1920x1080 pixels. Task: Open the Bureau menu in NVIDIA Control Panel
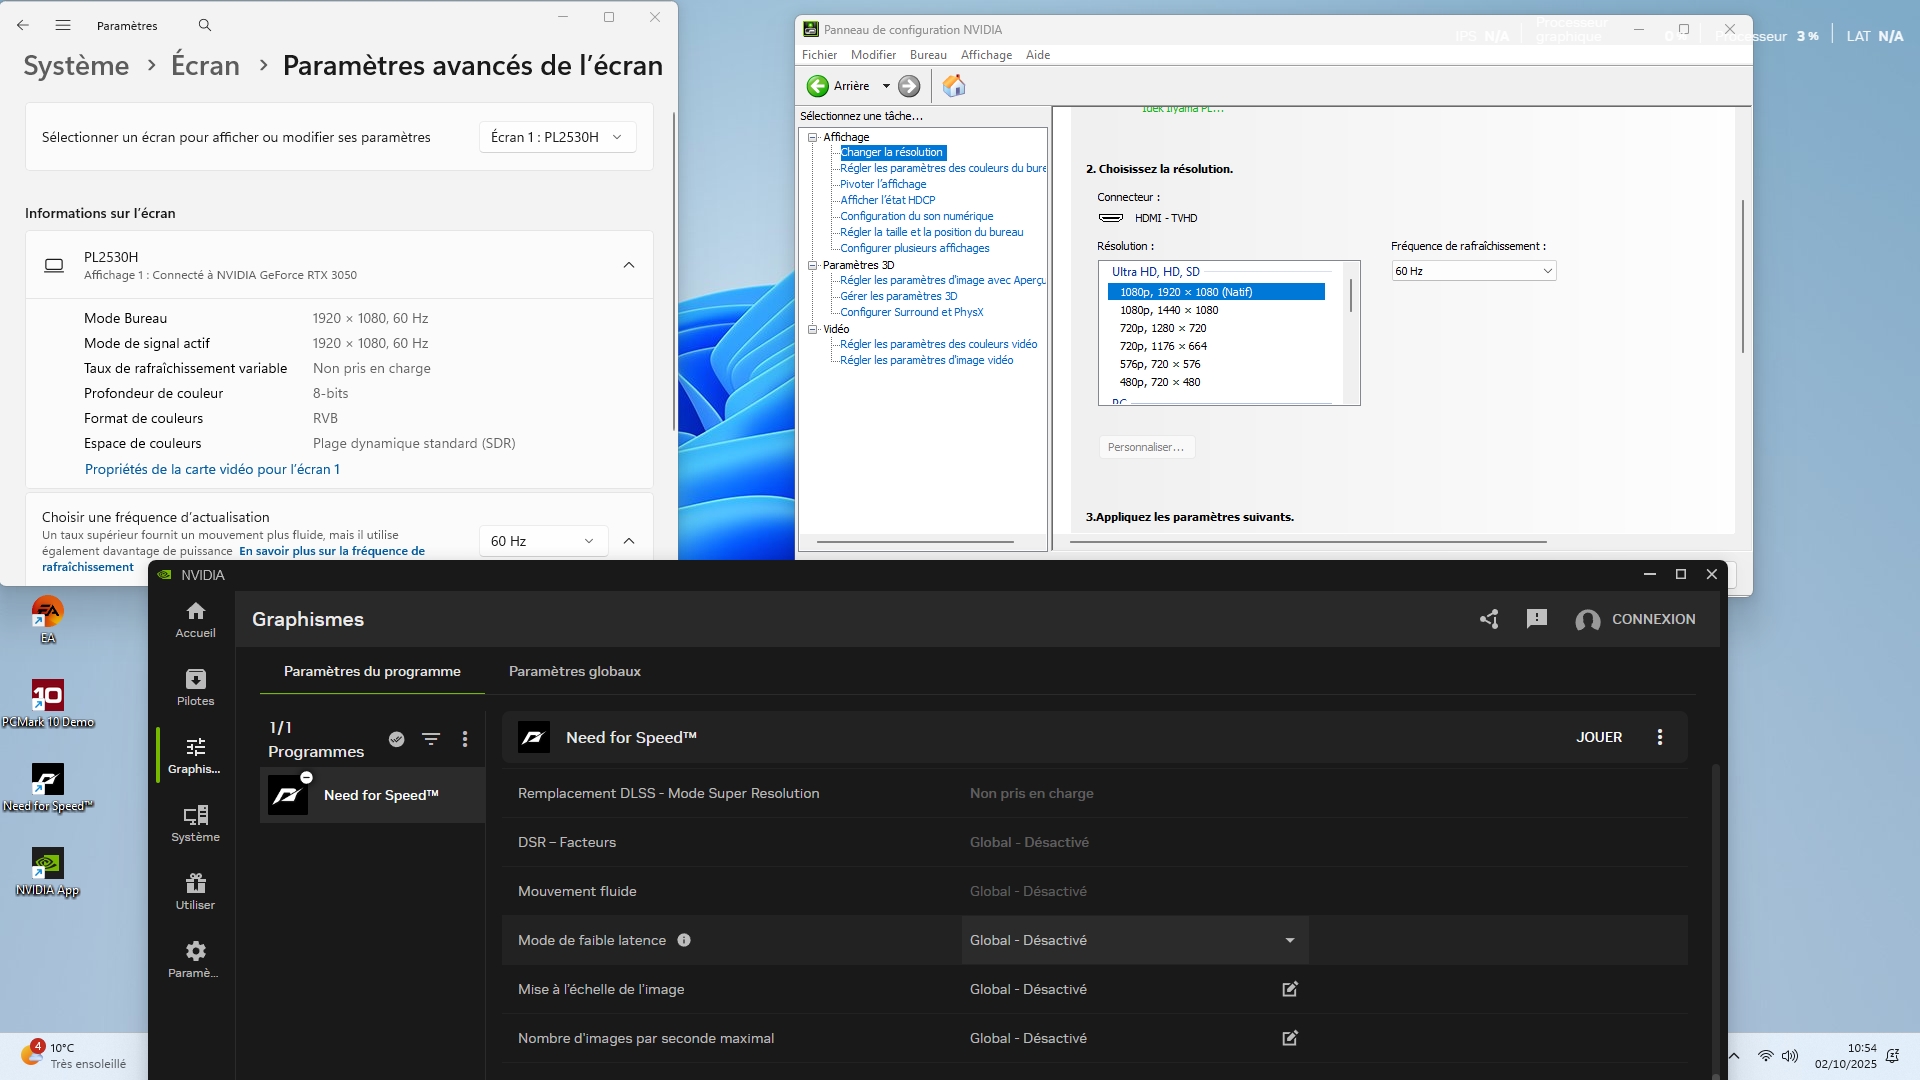[927, 55]
